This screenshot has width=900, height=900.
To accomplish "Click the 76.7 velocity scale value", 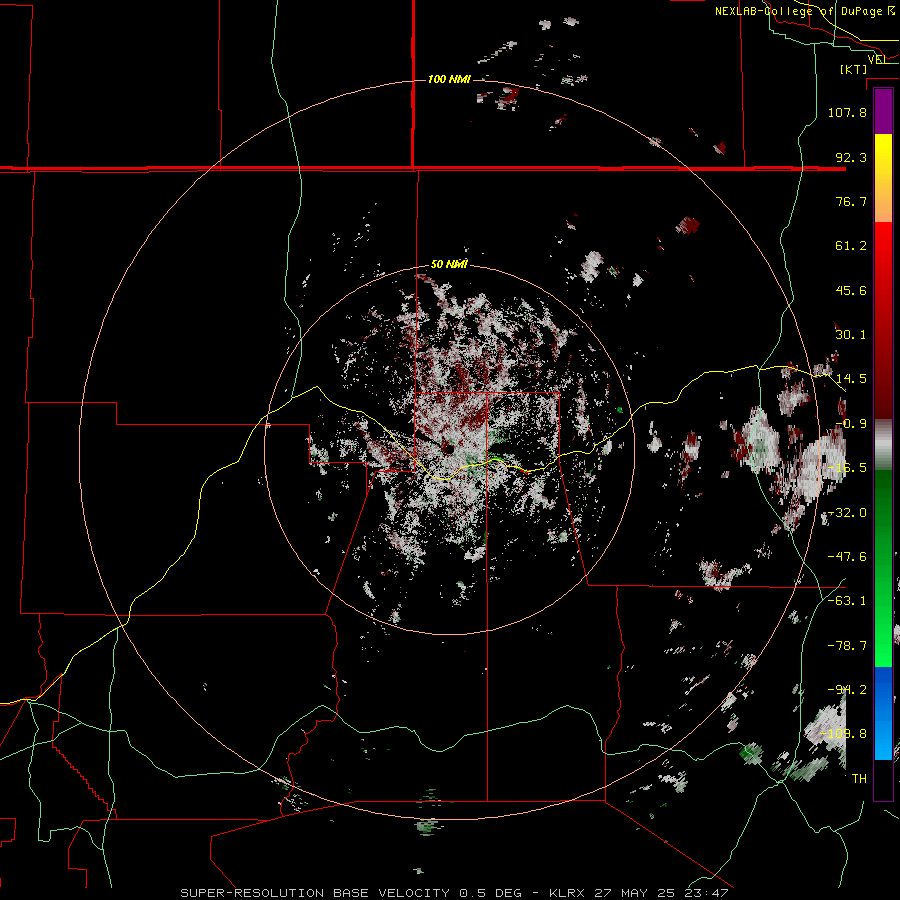I will 851,201.
